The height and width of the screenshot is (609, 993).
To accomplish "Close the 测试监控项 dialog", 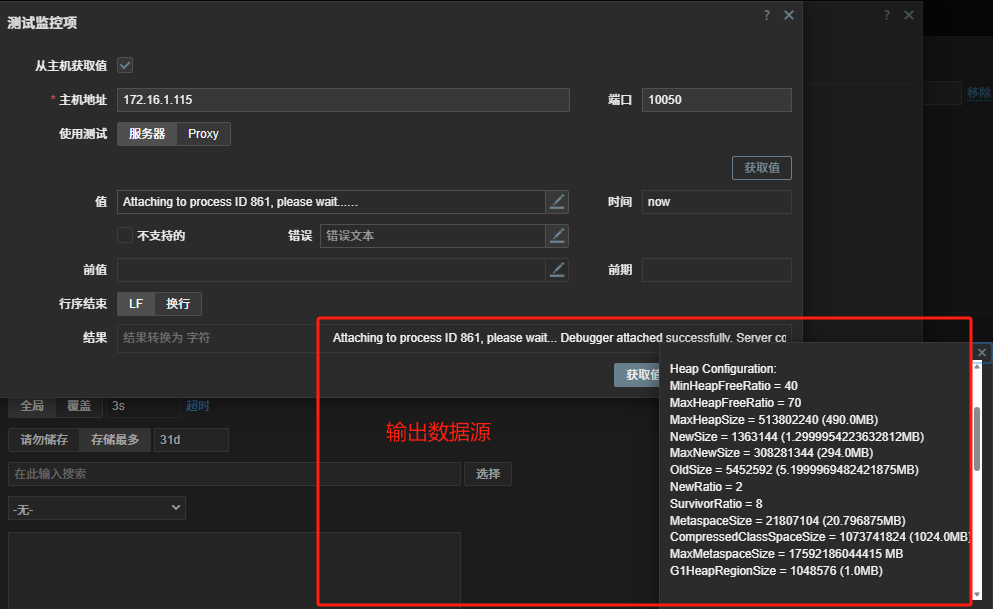I will [789, 15].
